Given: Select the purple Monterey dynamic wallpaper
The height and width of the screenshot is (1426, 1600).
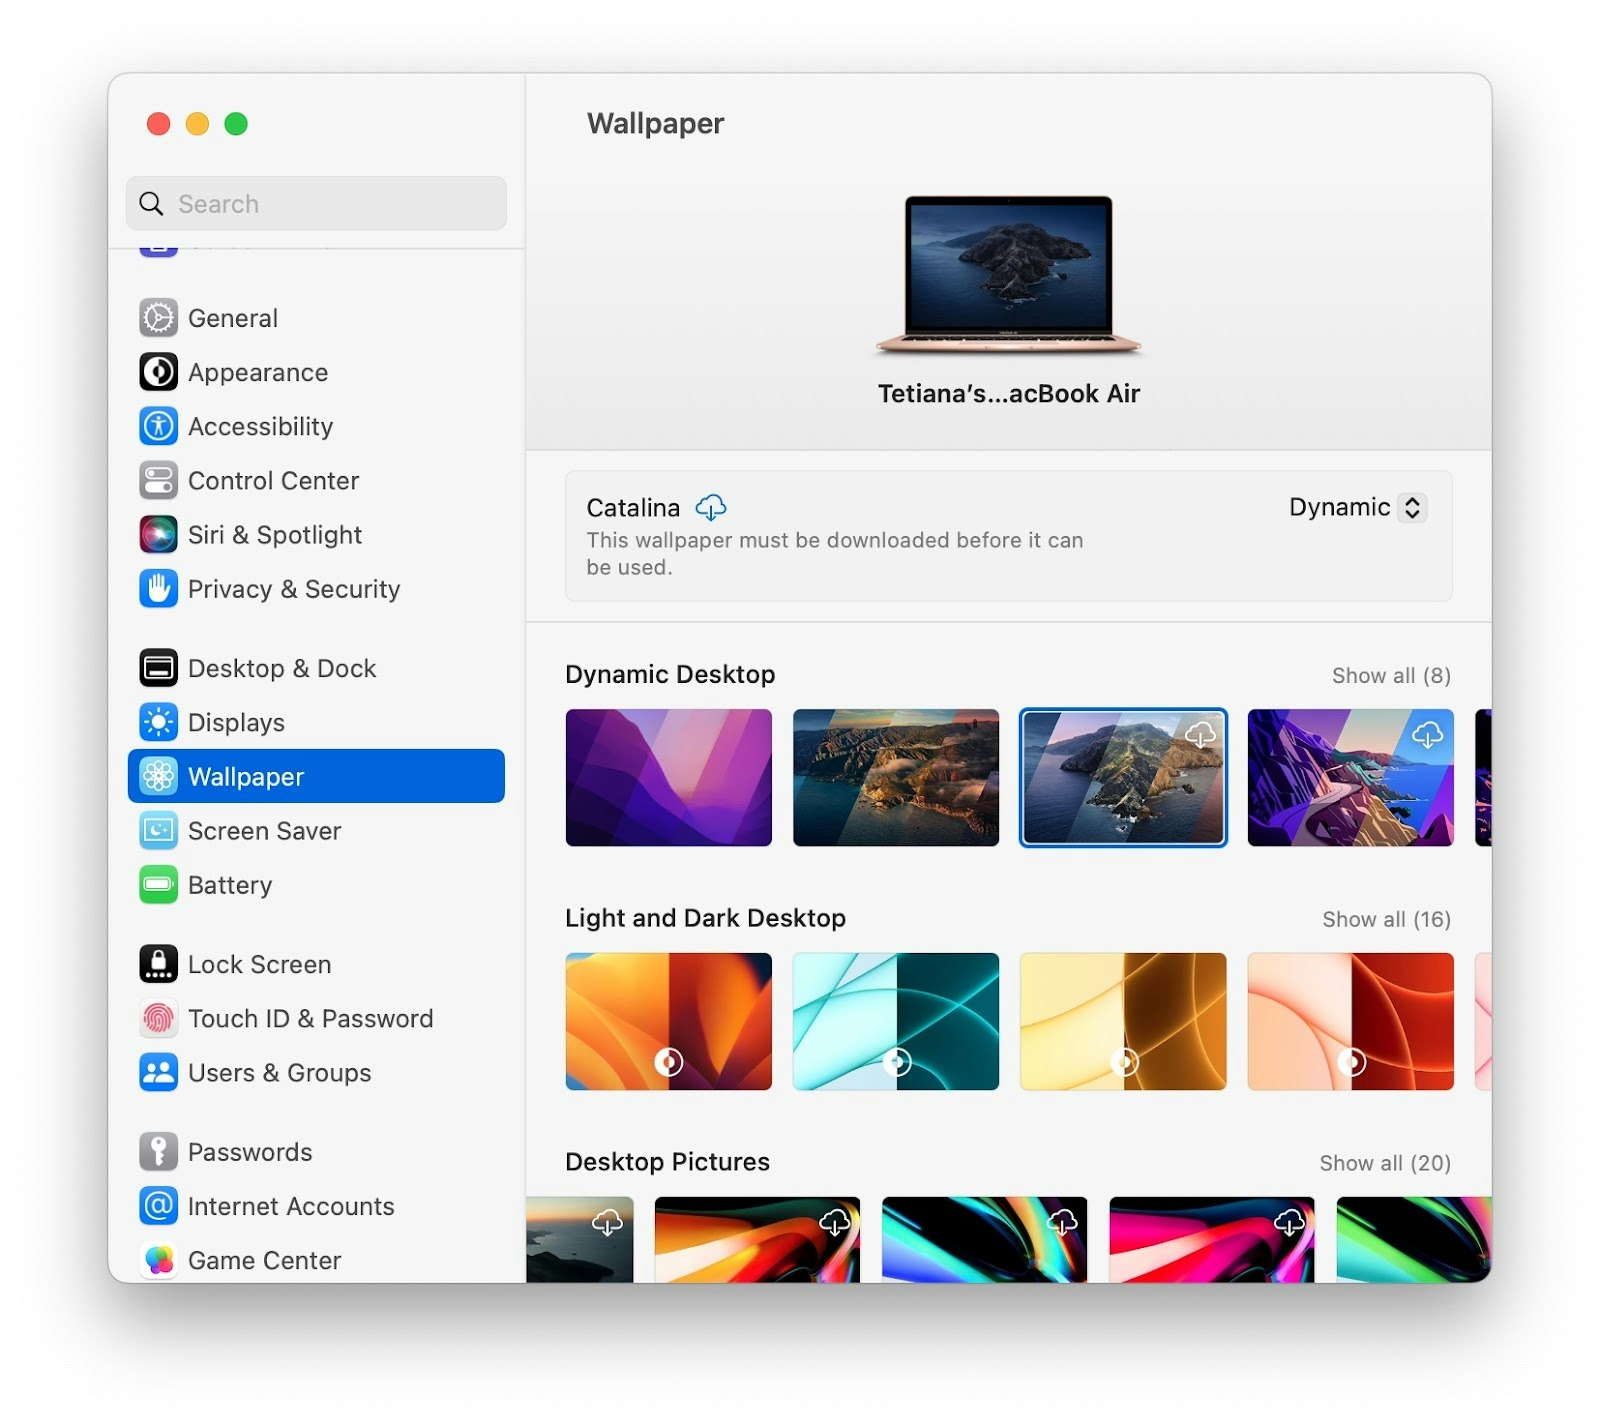Looking at the screenshot, I should tap(668, 778).
